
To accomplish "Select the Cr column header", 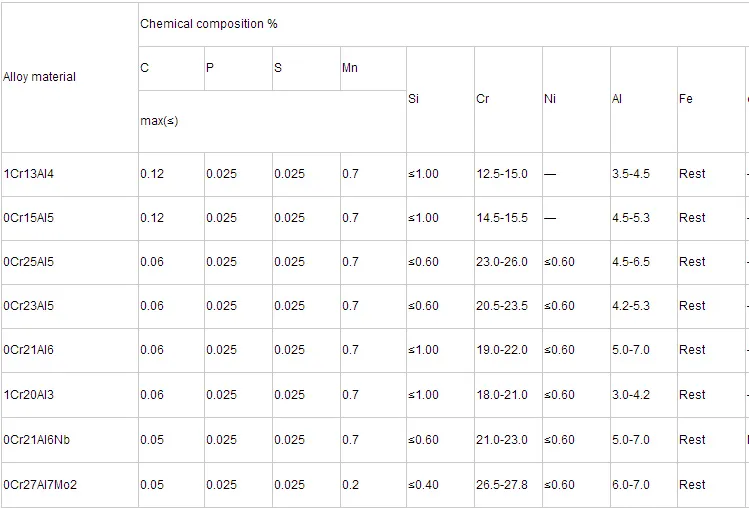I will click(483, 99).
